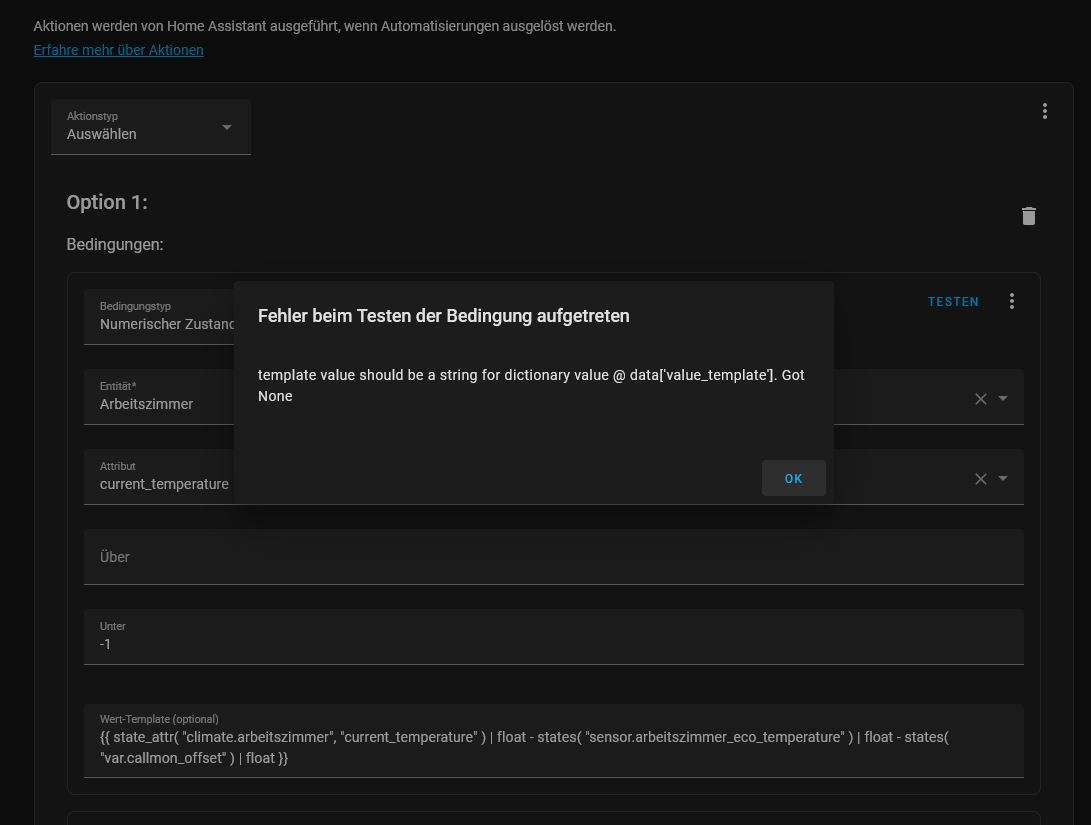Image resolution: width=1091 pixels, height=825 pixels.
Task: Dismiss the error dialog with OK
Action: [x=793, y=479]
